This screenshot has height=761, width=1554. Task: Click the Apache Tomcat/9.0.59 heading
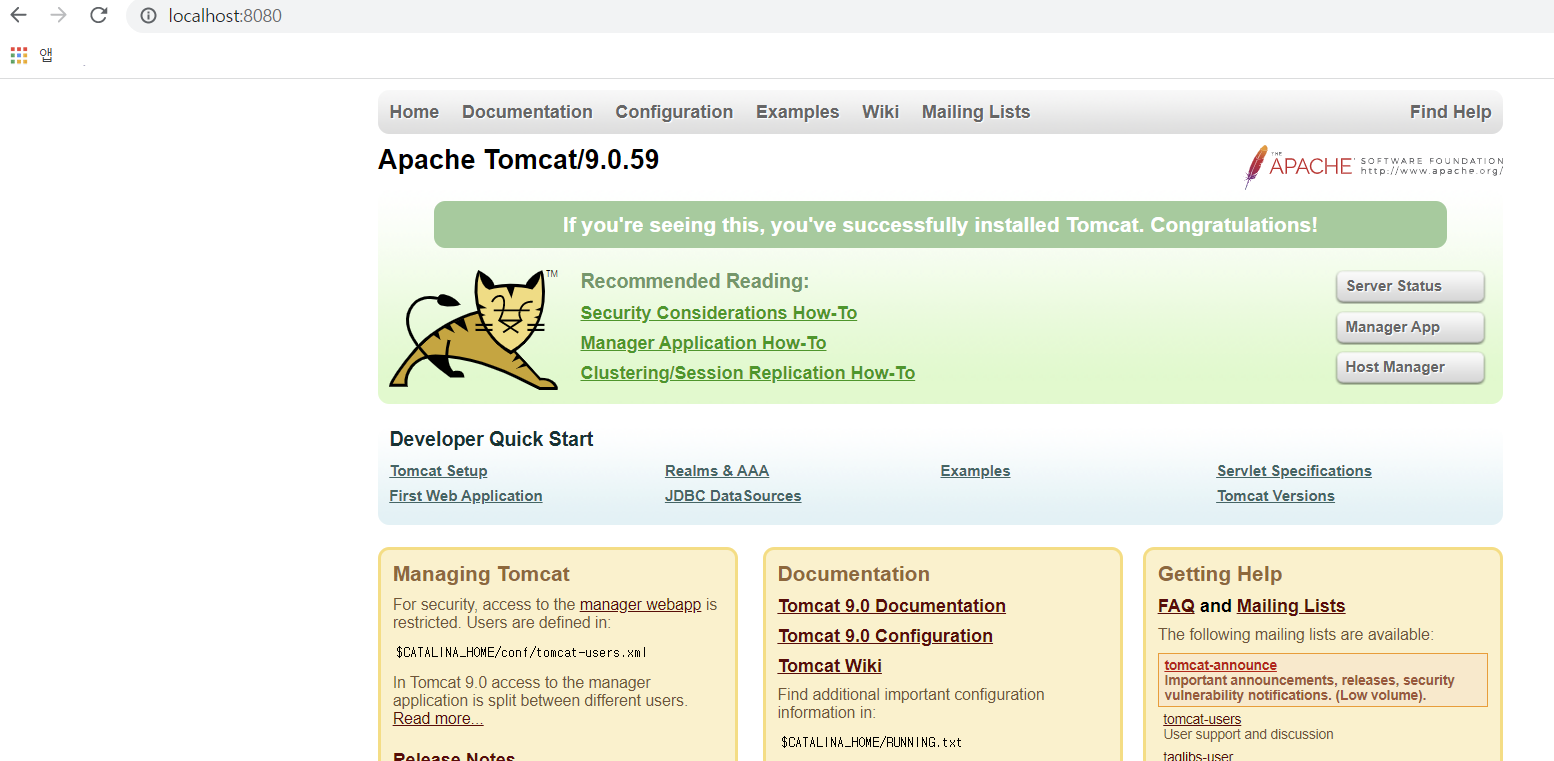coord(518,160)
